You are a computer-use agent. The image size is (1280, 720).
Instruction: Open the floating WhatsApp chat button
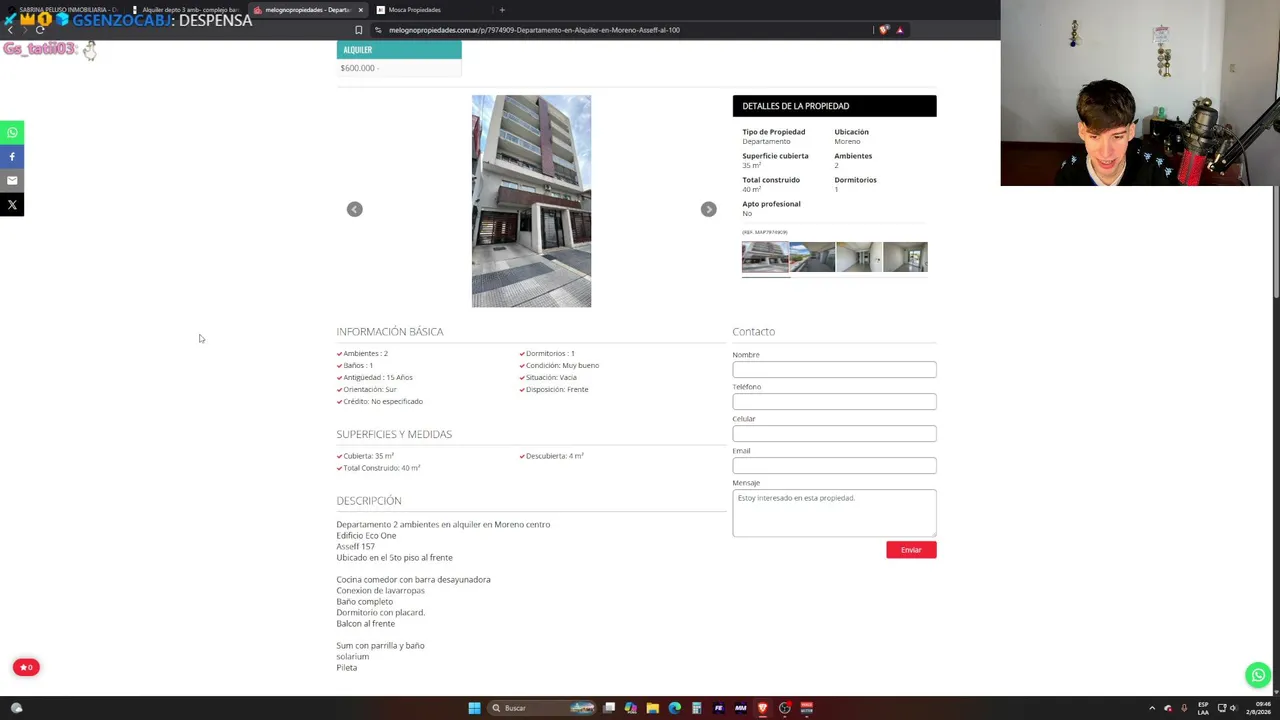pyautogui.click(x=1258, y=675)
